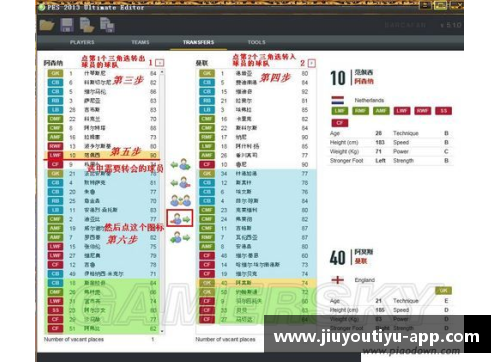500x362 pixels.
Task: Select LWF number 27 rated 79
Action: click(102, 255)
